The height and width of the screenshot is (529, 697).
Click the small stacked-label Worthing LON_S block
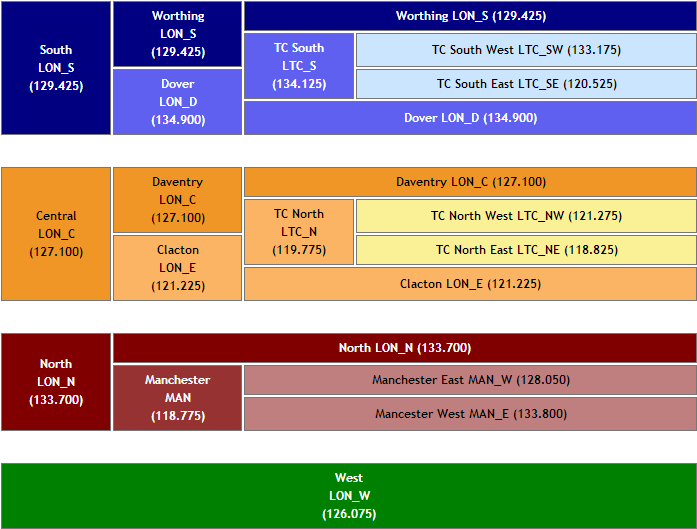click(x=177, y=34)
